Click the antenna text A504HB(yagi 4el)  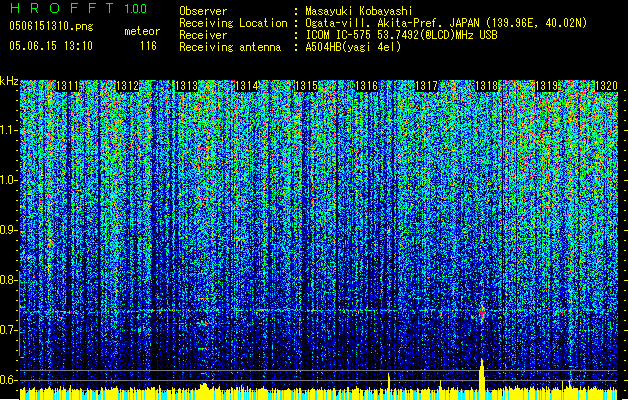353,47
